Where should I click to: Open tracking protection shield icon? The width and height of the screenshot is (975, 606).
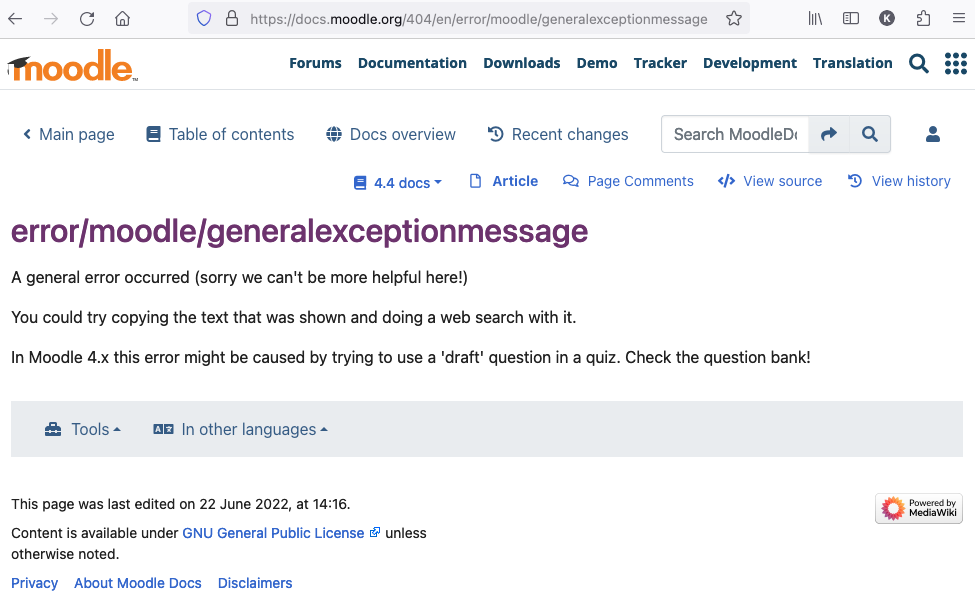pos(204,19)
